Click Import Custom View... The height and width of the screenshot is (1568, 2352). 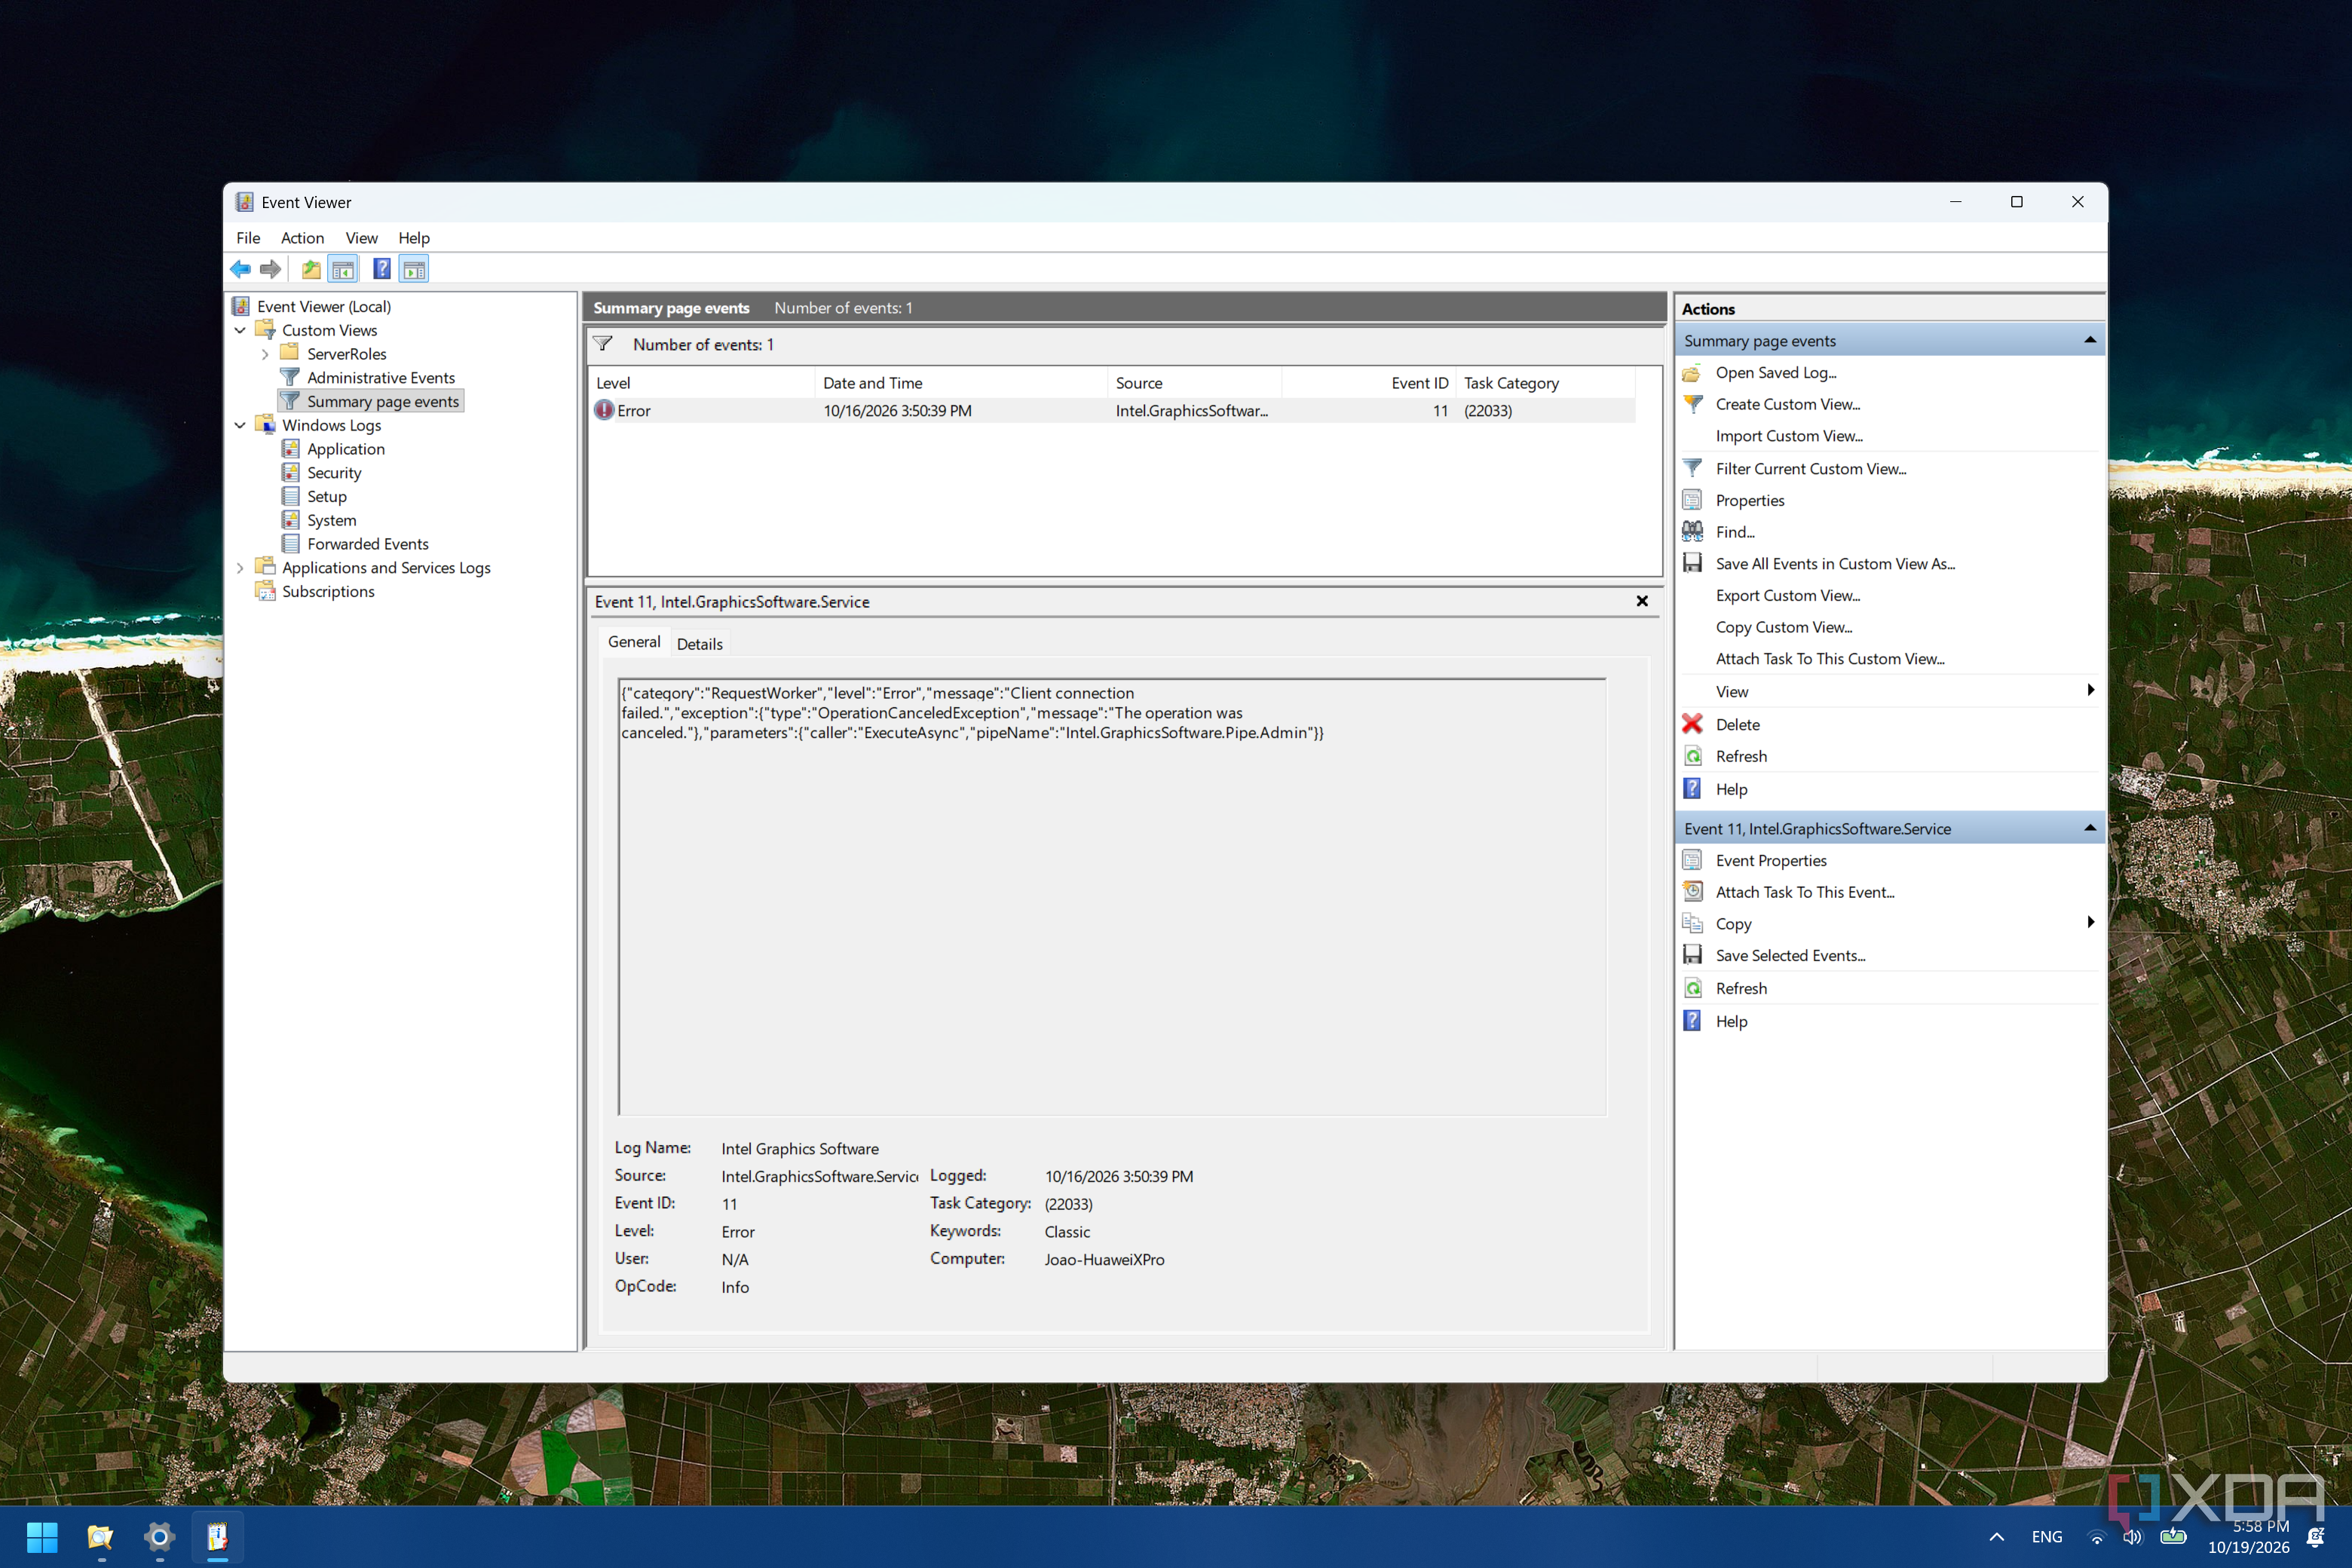coord(1789,436)
